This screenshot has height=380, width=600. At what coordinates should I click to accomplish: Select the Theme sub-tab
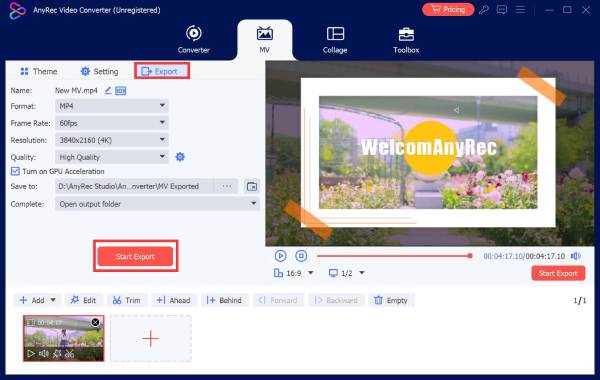coord(39,72)
